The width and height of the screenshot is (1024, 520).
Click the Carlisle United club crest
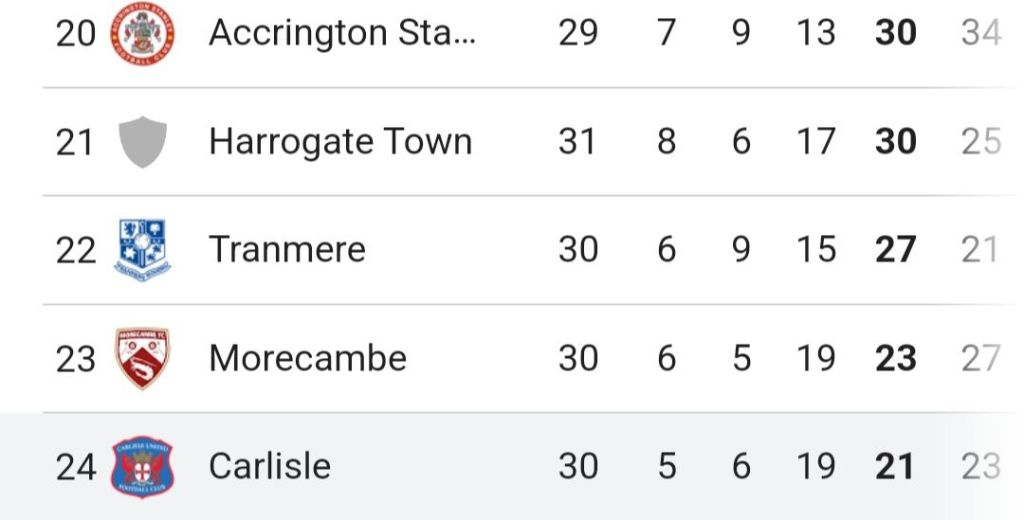143,466
